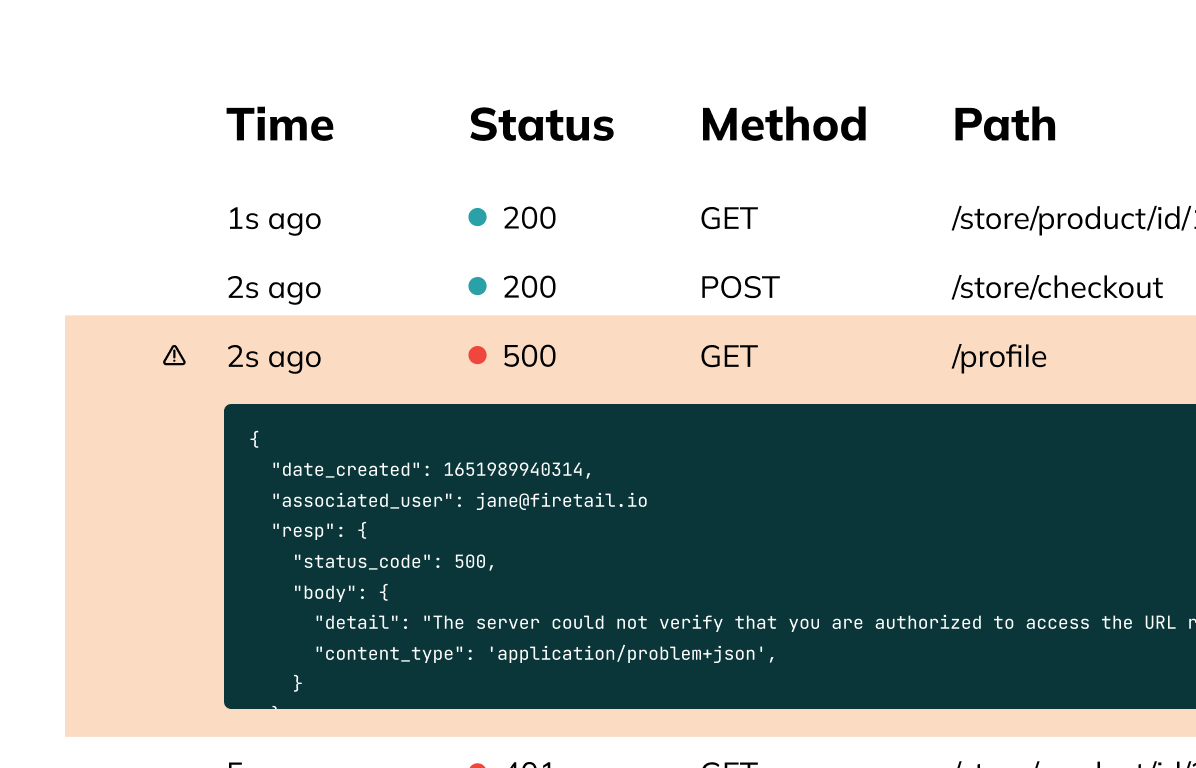The height and width of the screenshot is (768, 1196).
Task: Open the 1s ago GET request row
Action: click(x=630, y=218)
